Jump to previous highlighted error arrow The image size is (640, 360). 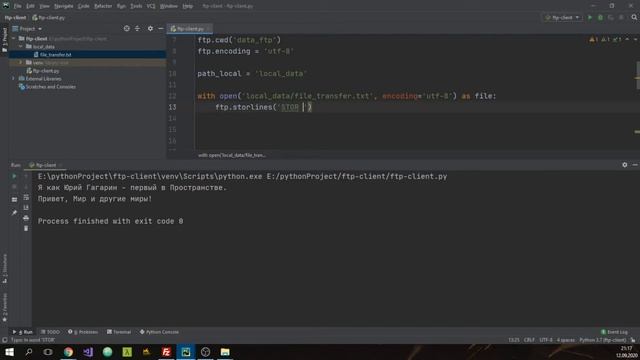(x=627, y=40)
